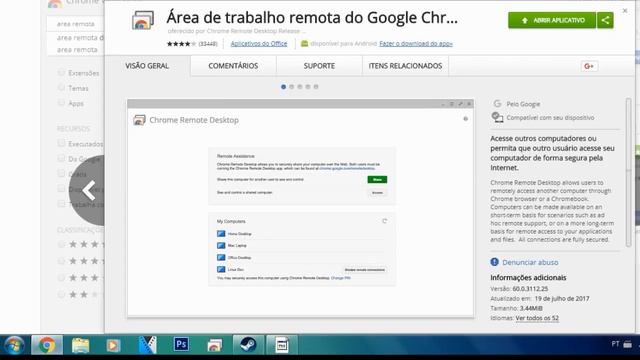Click the star rating in the header
Viewport: 640px width, 360px height.
pyautogui.click(x=181, y=44)
